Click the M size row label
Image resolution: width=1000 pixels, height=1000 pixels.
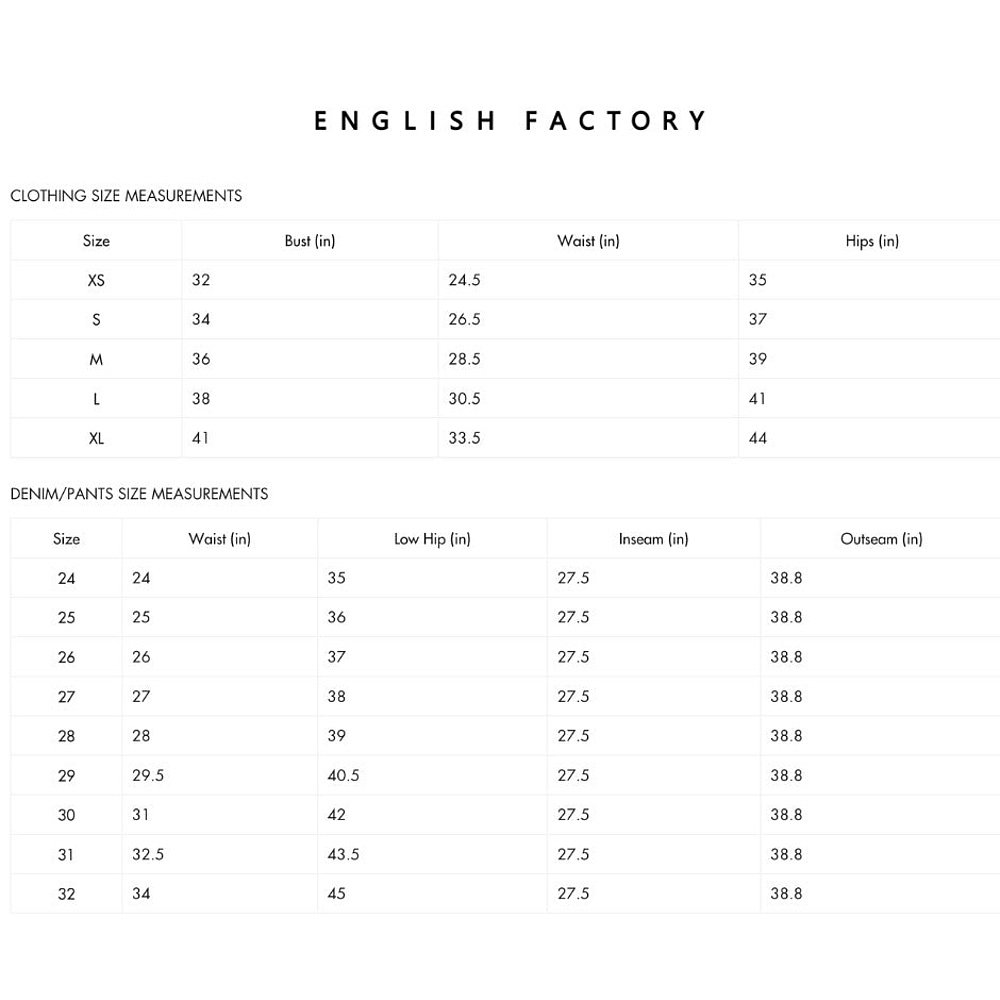point(96,360)
